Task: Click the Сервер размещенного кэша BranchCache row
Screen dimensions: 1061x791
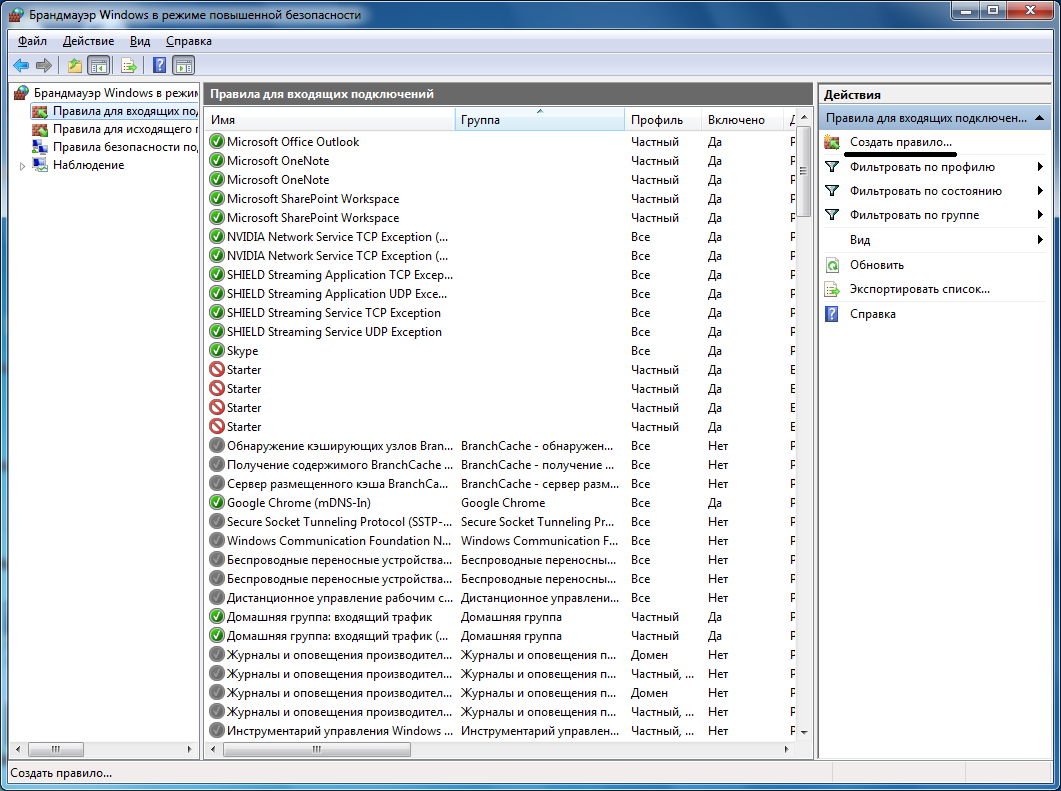Action: (x=501, y=484)
